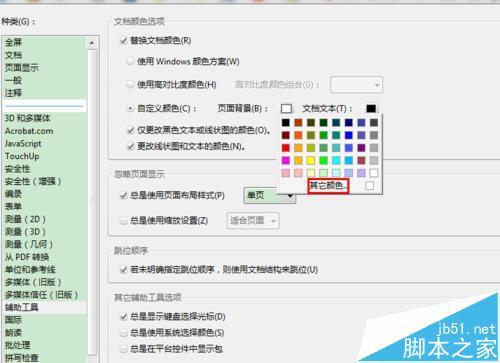The width and height of the screenshot is (500, 363).
Task: Toggle 总是使用页面布局样式(P) checkbox
Action: pos(124,195)
